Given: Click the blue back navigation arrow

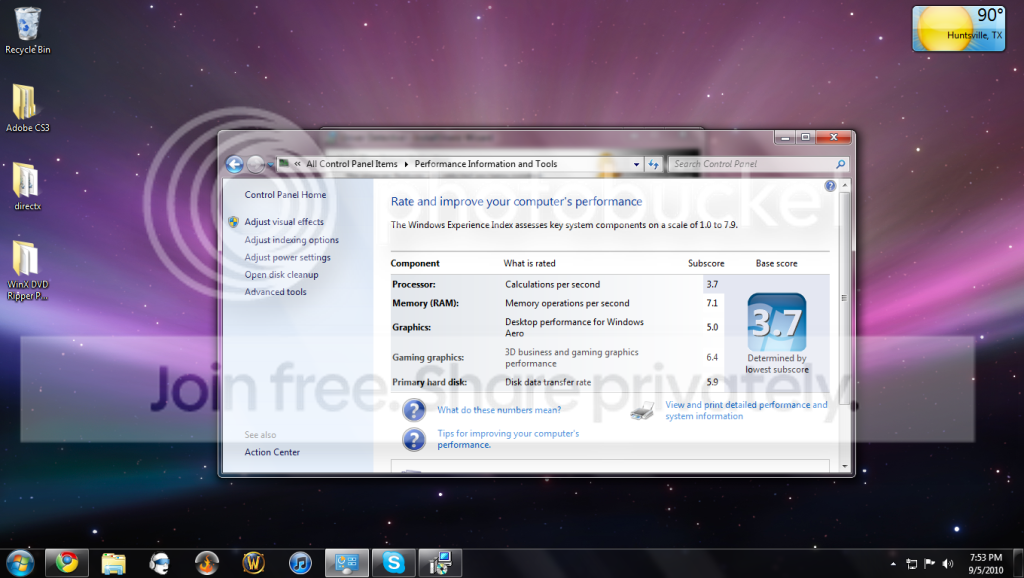Looking at the screenshot, I should (234, 165).
